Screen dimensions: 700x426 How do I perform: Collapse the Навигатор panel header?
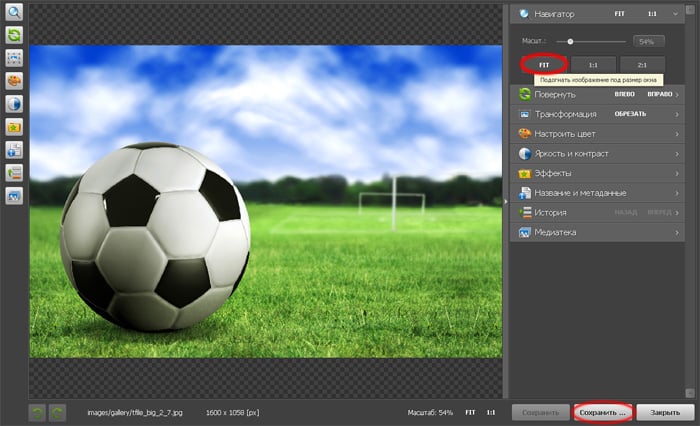pos(597,15)
